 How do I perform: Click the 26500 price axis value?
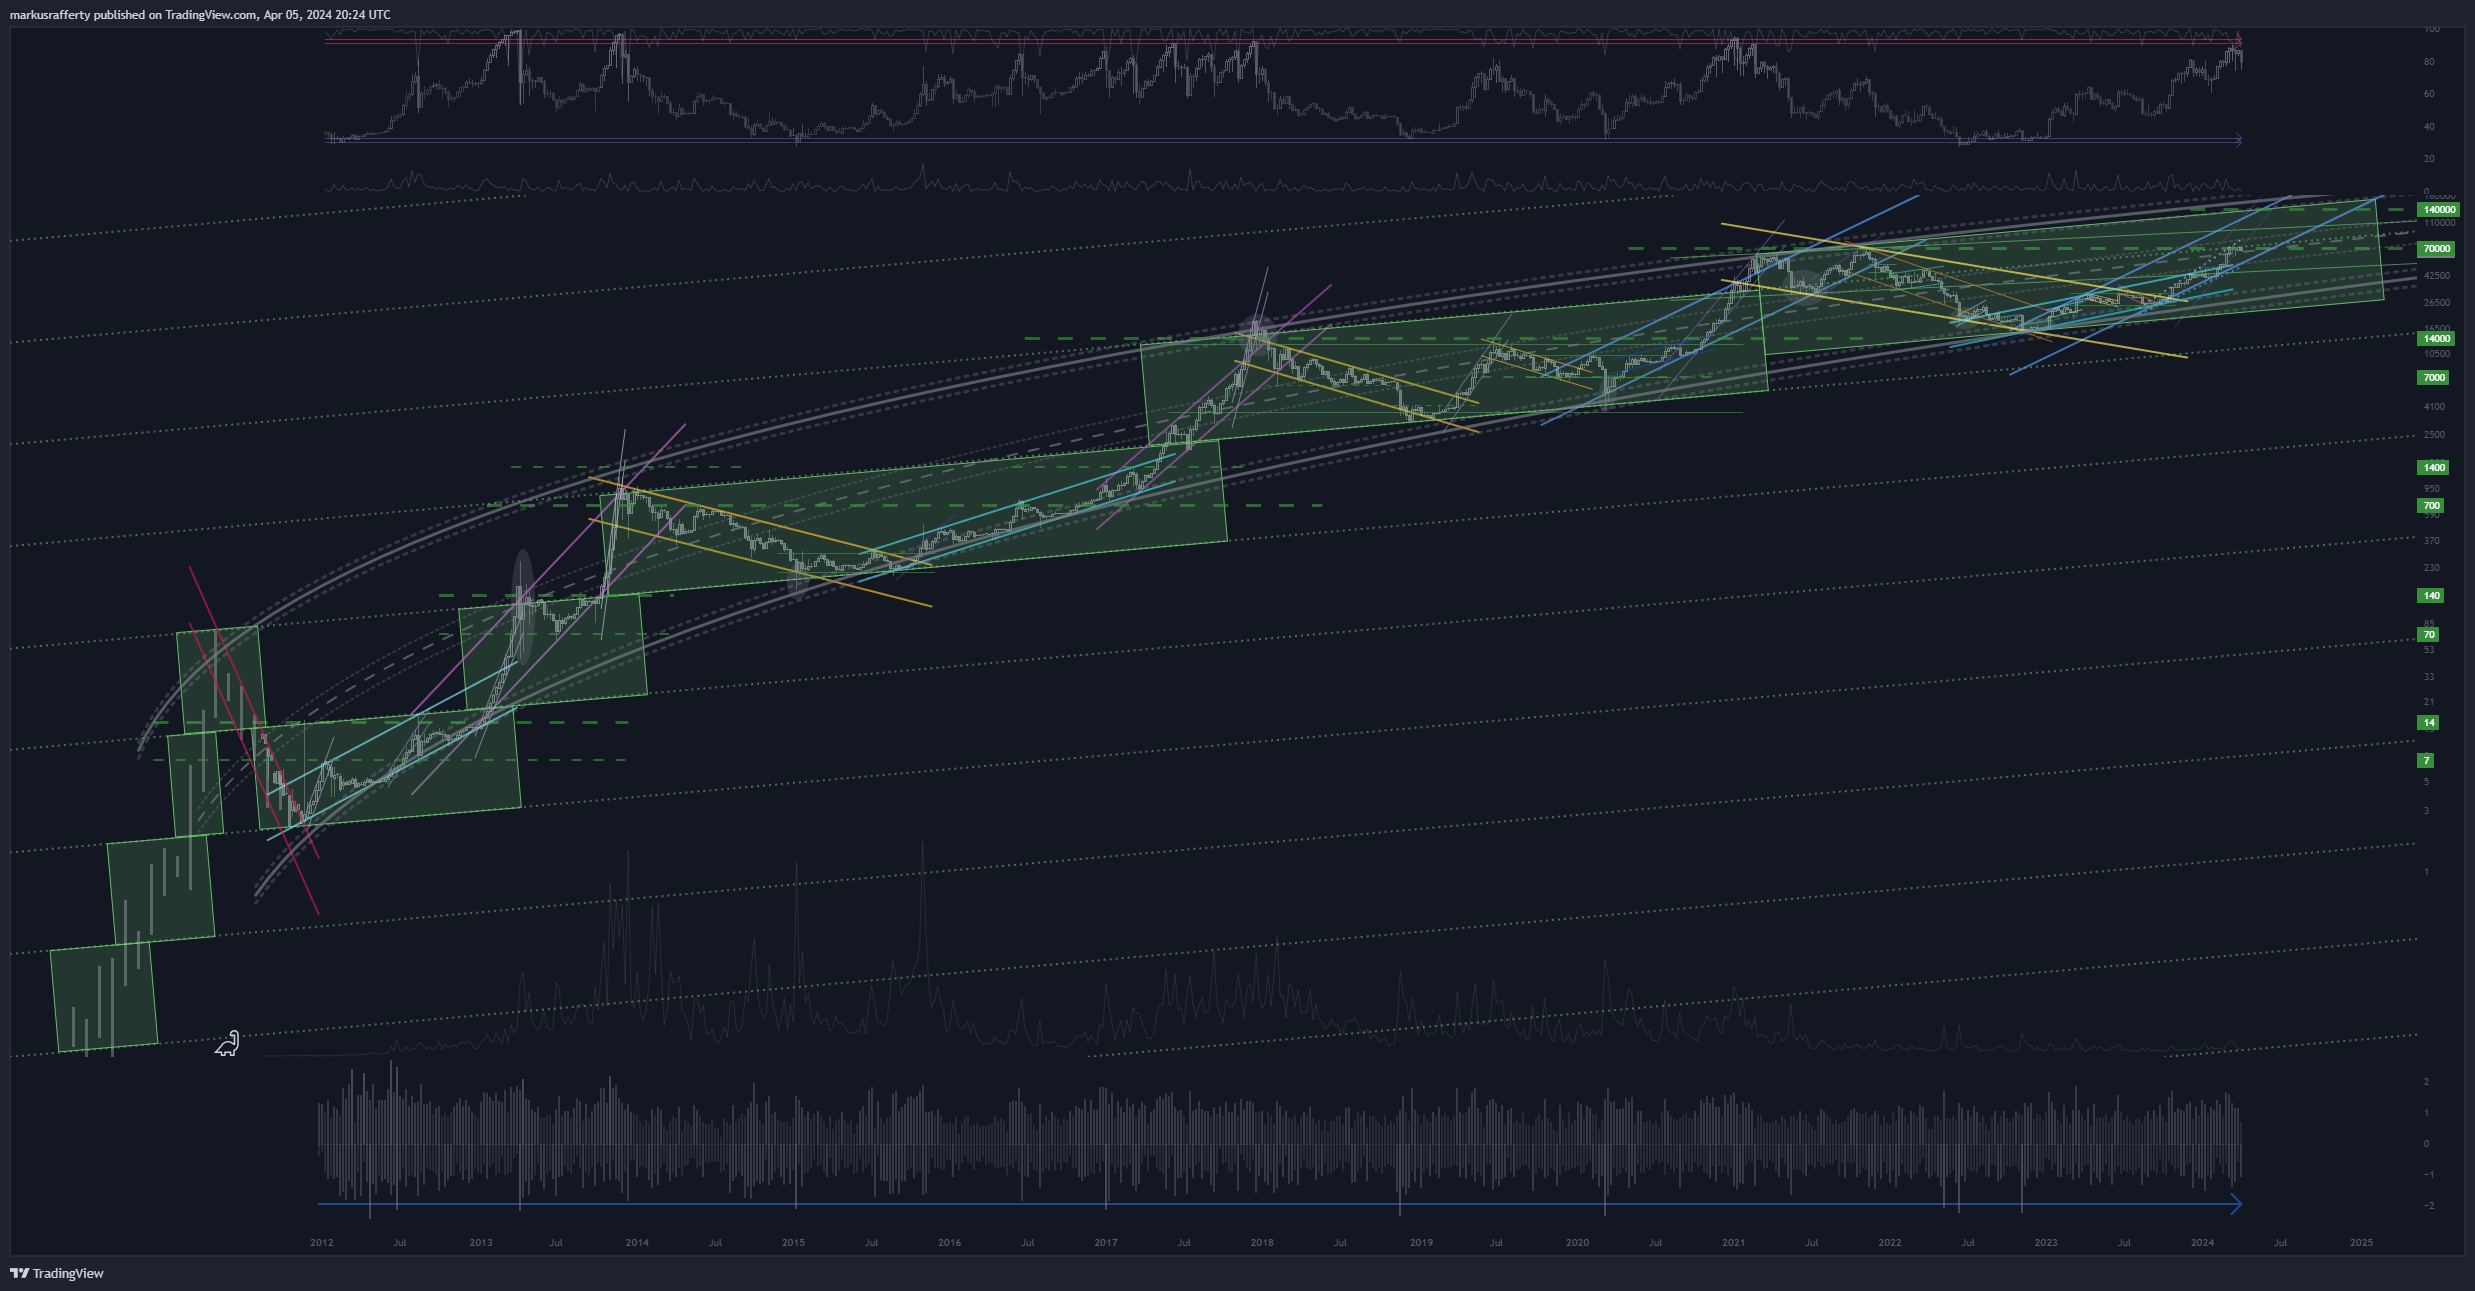(x=2436, y=303)
